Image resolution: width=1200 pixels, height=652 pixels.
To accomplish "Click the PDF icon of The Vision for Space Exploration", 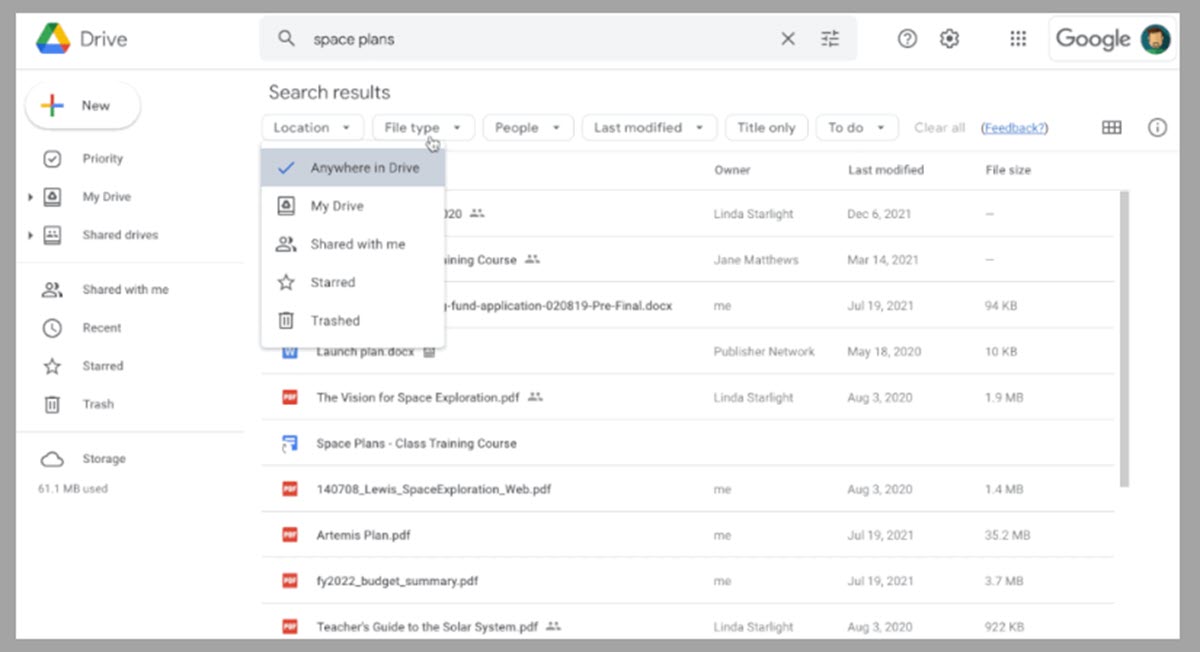I will (x=290, y=397).
